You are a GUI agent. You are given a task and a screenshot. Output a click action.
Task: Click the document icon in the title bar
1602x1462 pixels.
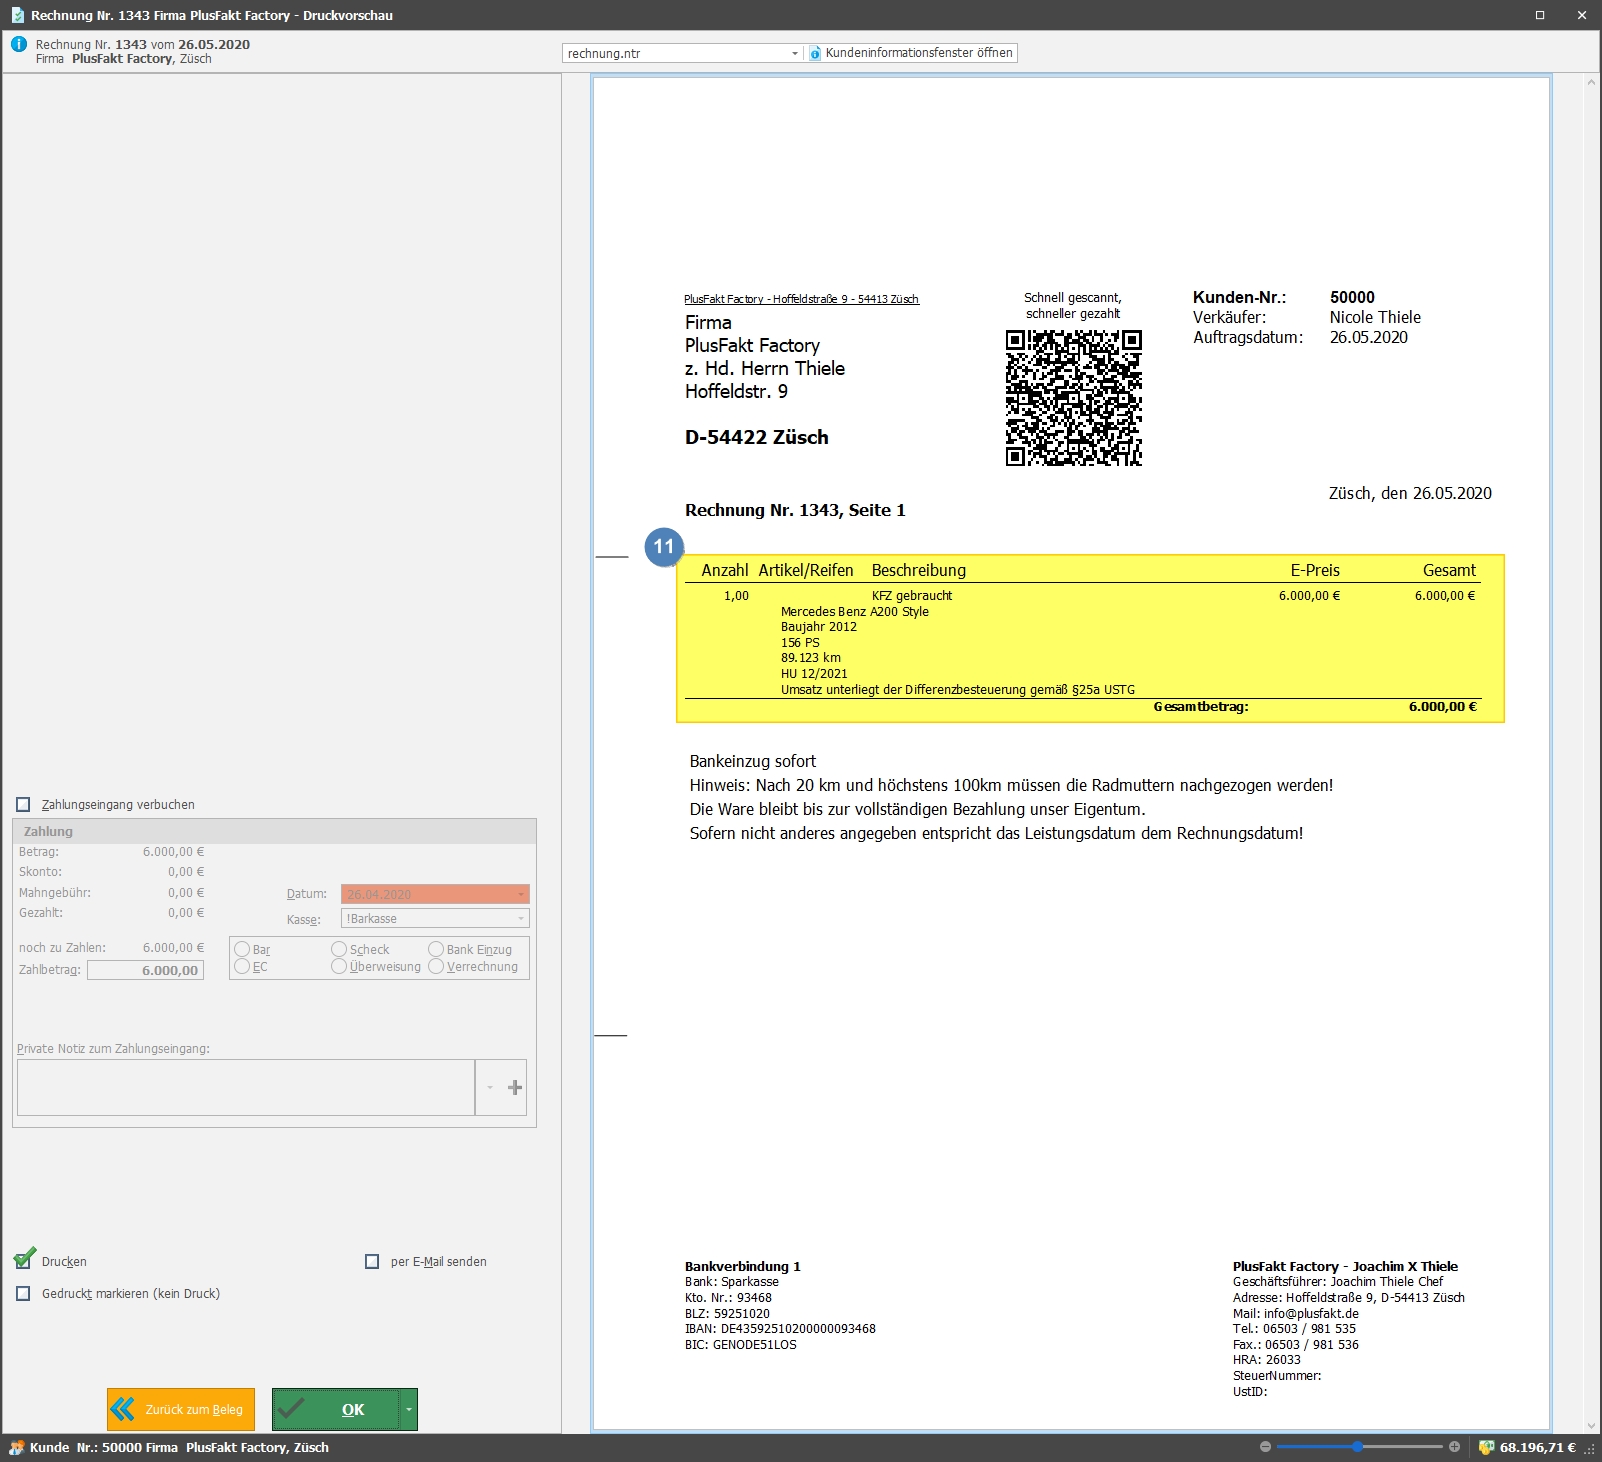click(x=17, y=15)
